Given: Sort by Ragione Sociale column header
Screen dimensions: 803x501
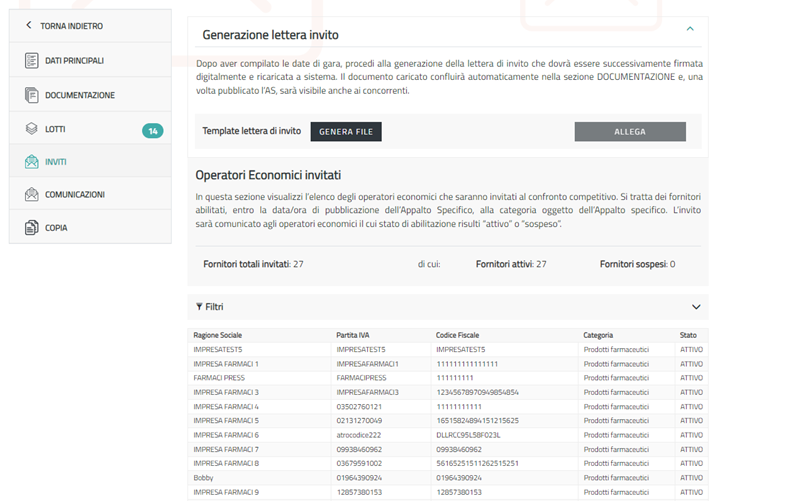Looking at the screenshot, I should (x=218, y=335).
